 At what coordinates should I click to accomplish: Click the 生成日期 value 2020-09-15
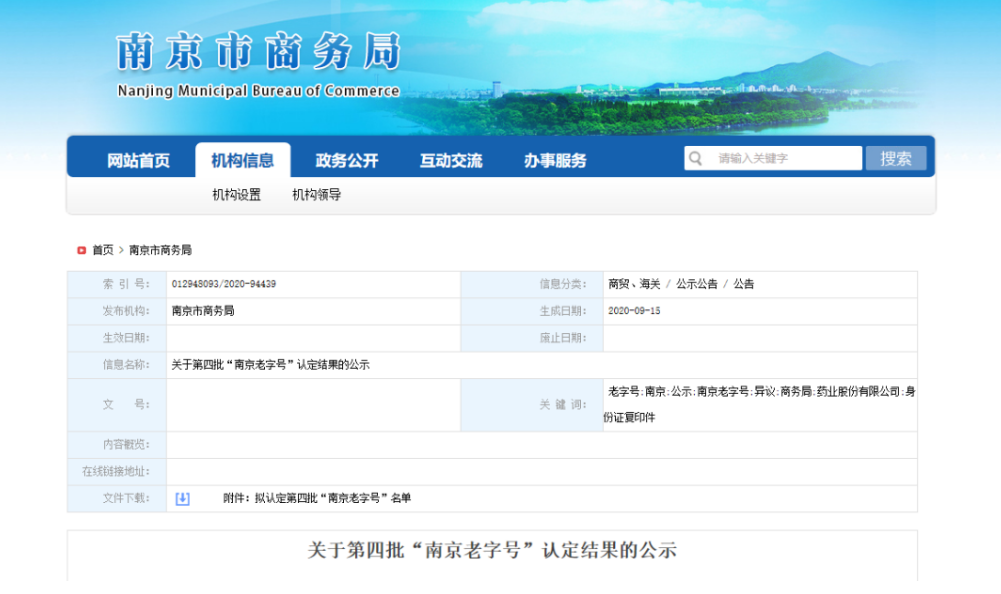(634, 311)
